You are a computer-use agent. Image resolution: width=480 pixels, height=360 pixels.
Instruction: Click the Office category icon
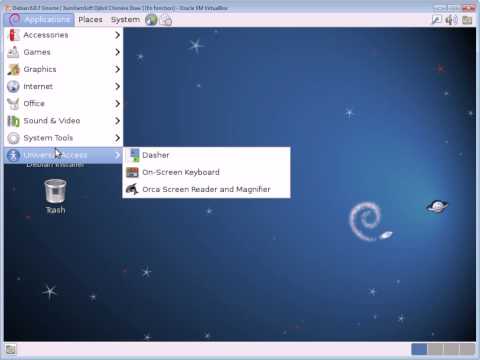tap(13, 104)
